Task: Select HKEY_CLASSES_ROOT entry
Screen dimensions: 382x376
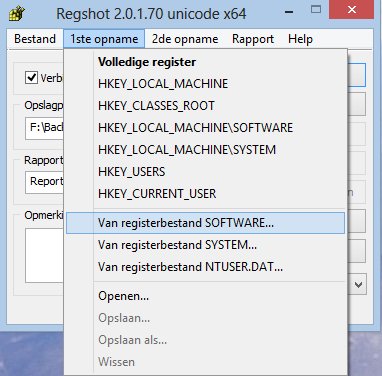Action: coord(205,106)
